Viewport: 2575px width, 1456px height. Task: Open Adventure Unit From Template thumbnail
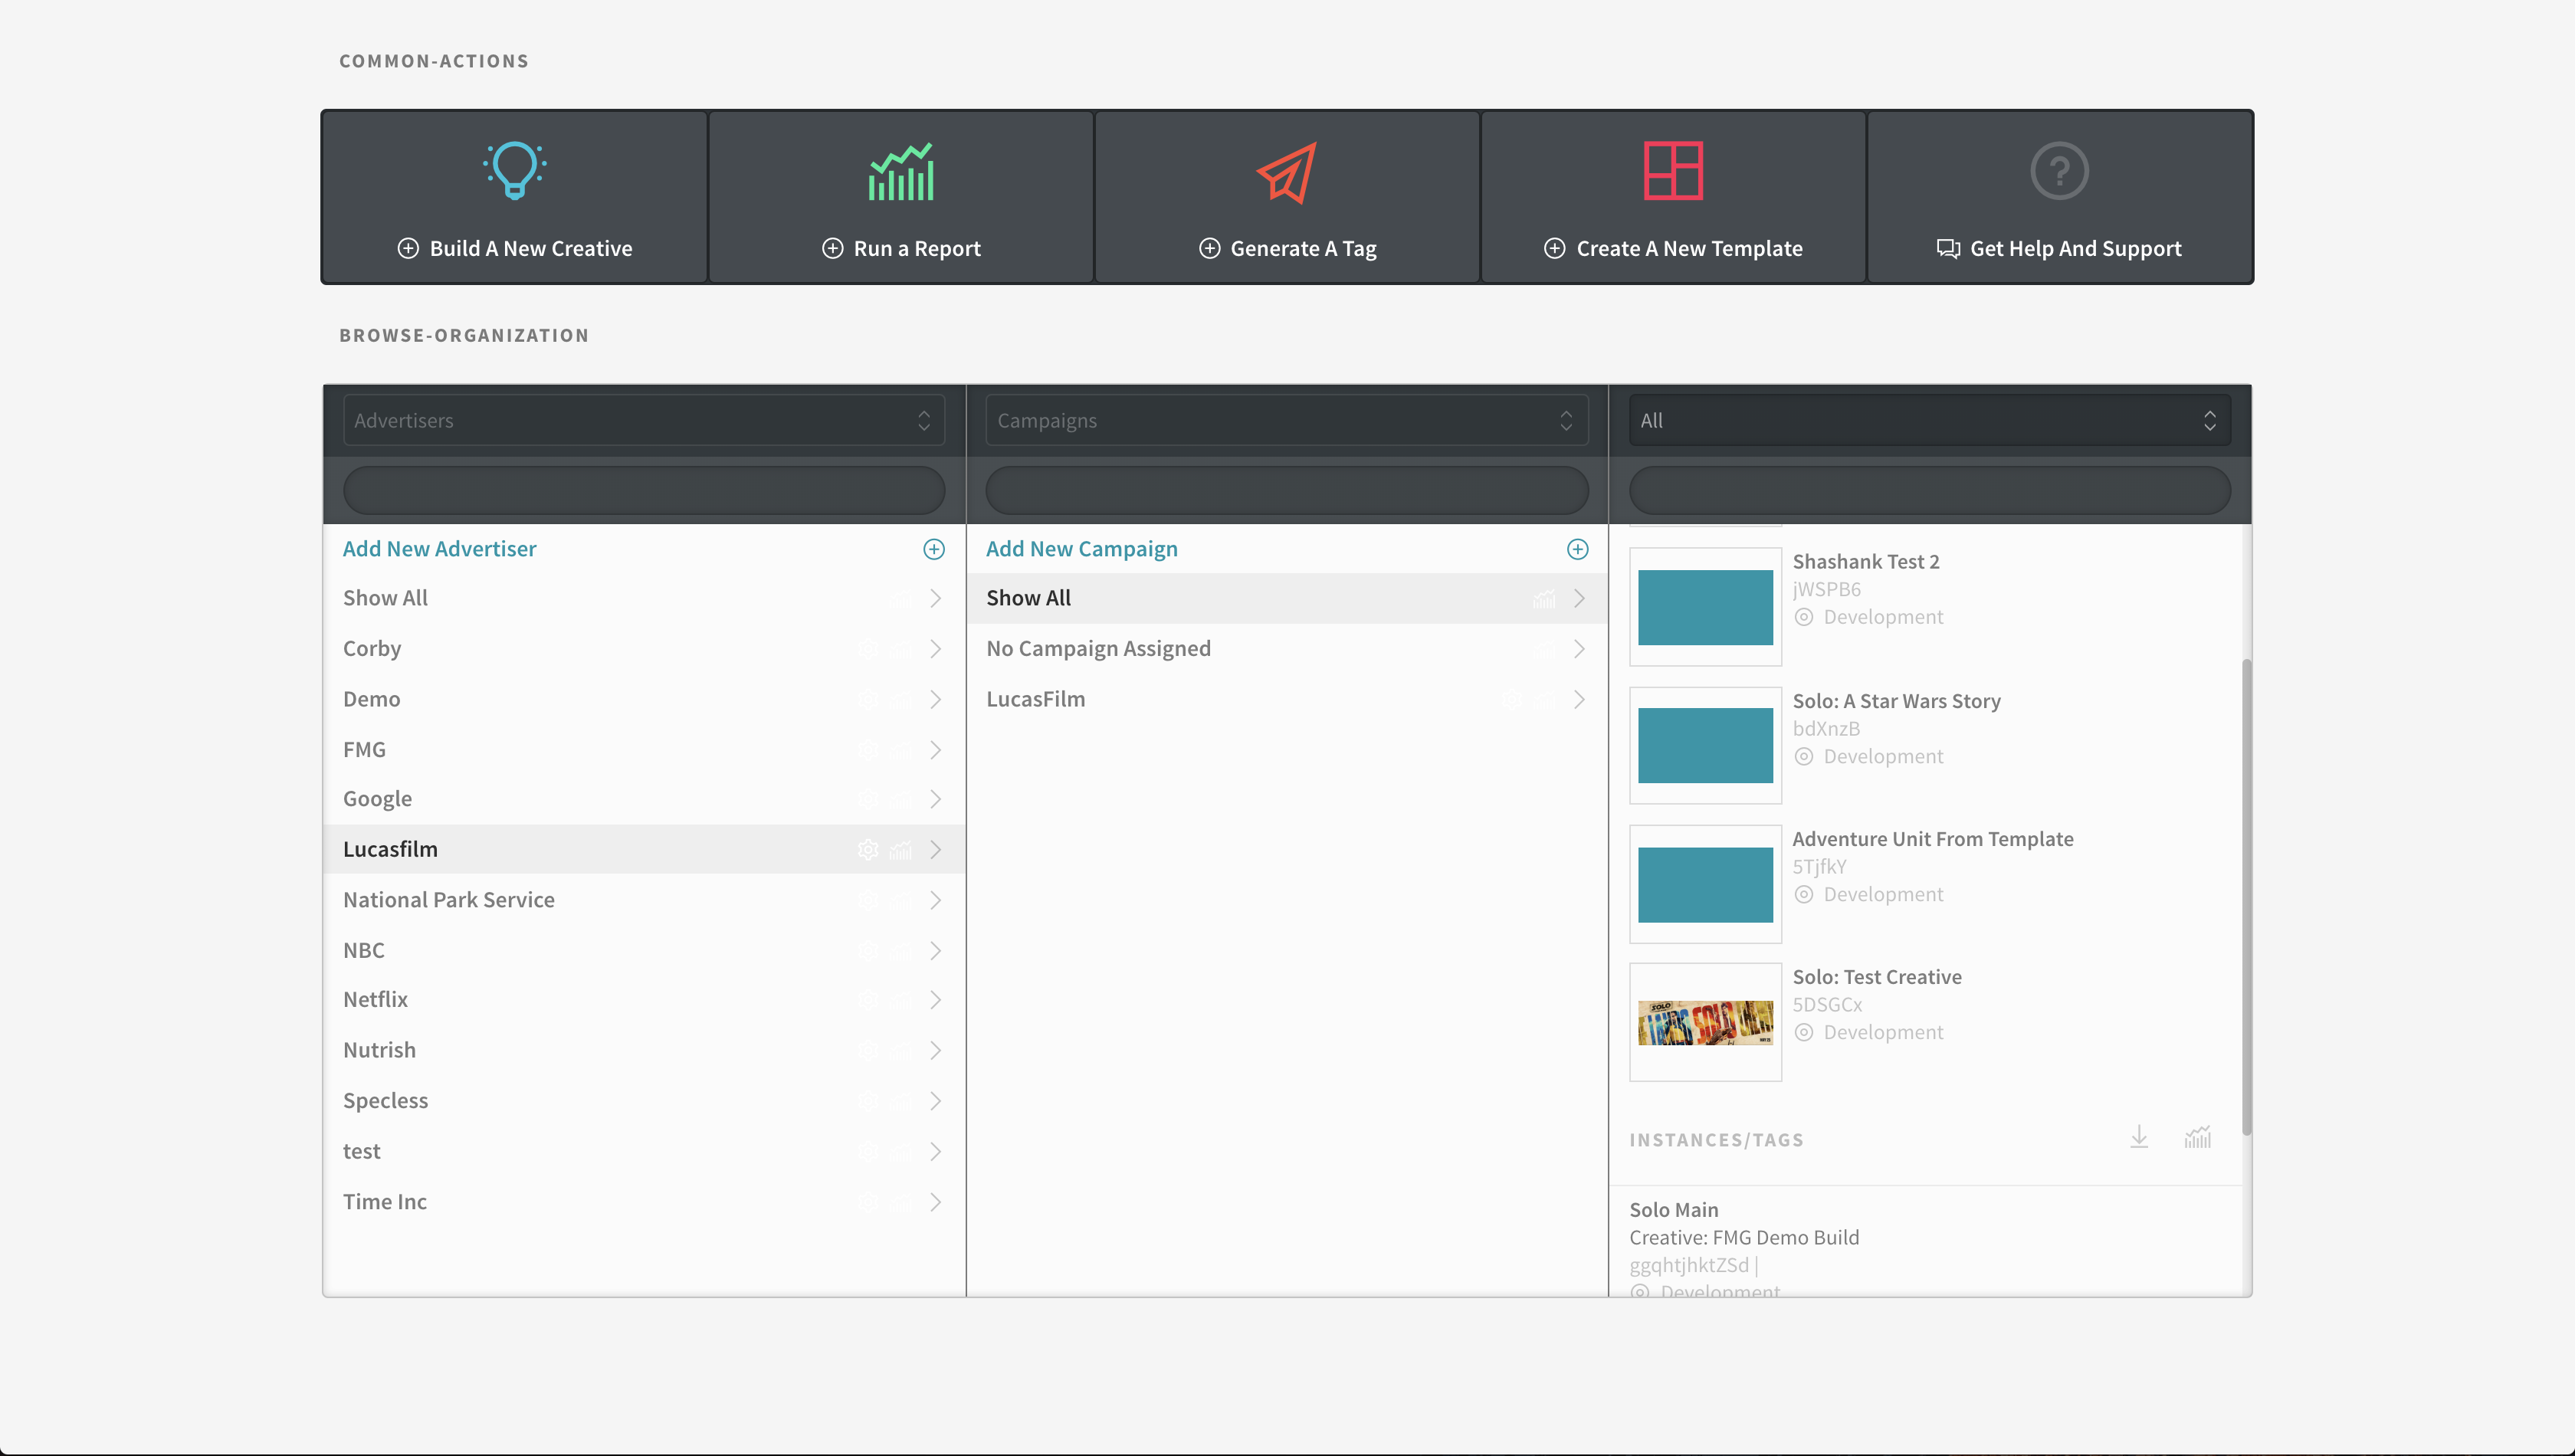pos(1705,885)
